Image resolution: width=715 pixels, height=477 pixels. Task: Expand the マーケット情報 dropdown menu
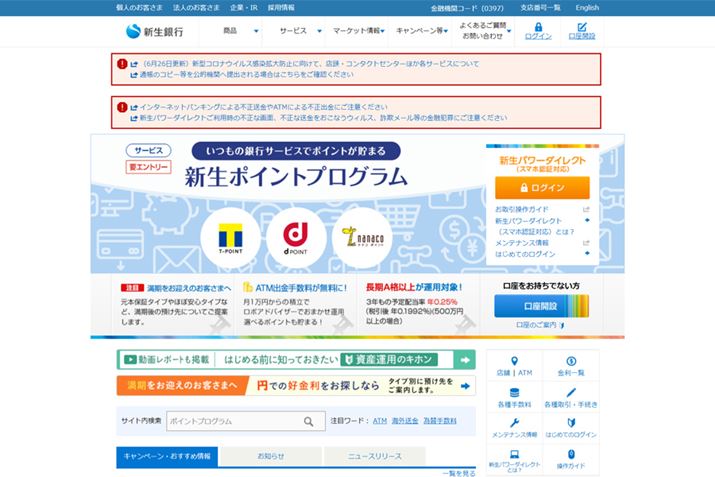[x=358, y=31]
